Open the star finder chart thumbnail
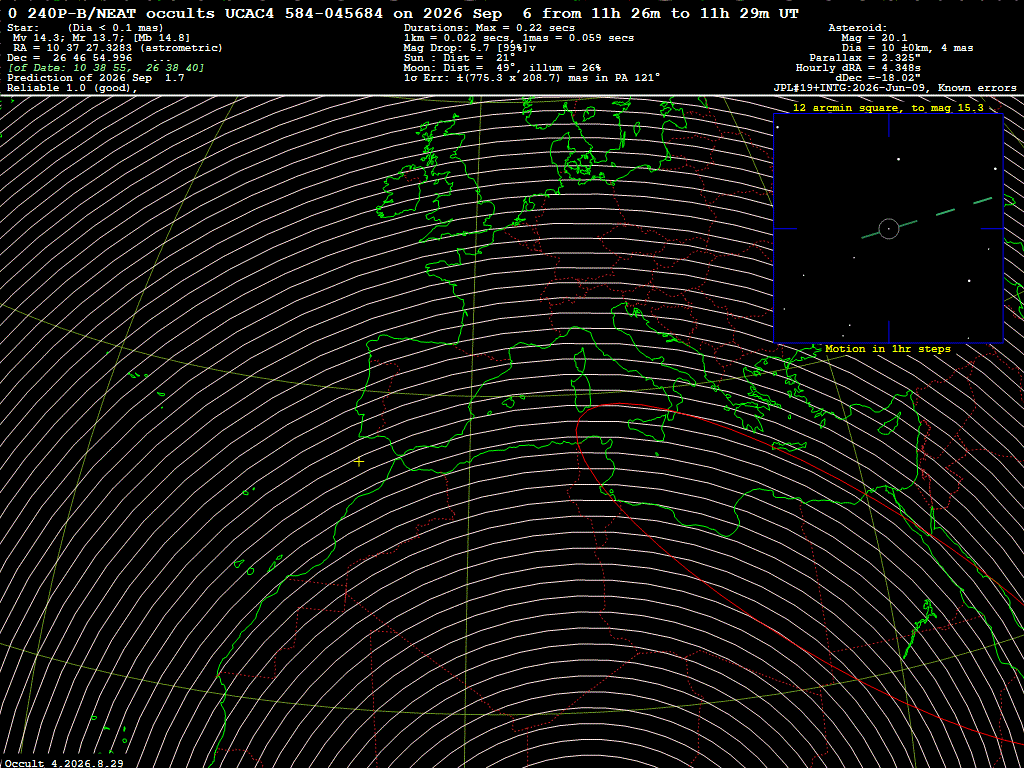Screen dimensions: 1024x768 tap(888, 229)
